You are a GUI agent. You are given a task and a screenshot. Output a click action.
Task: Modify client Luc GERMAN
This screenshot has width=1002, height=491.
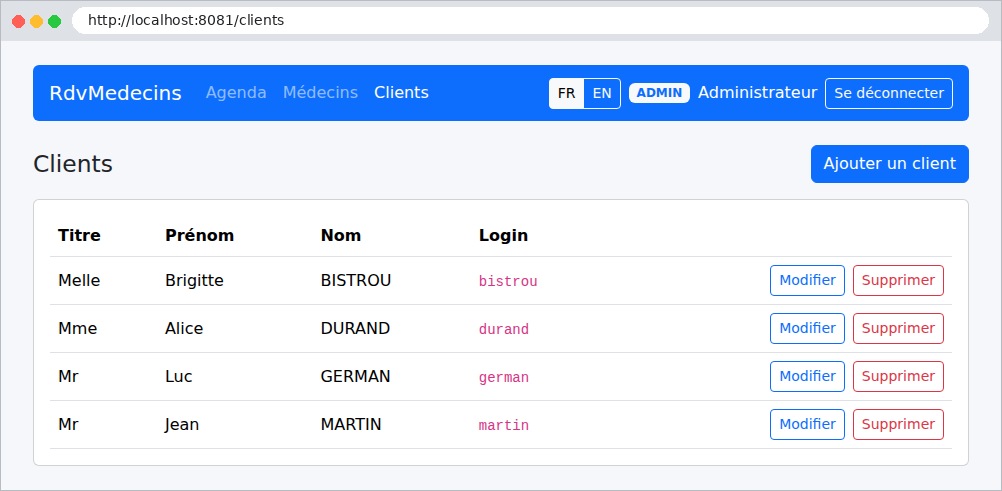(807, 377)
